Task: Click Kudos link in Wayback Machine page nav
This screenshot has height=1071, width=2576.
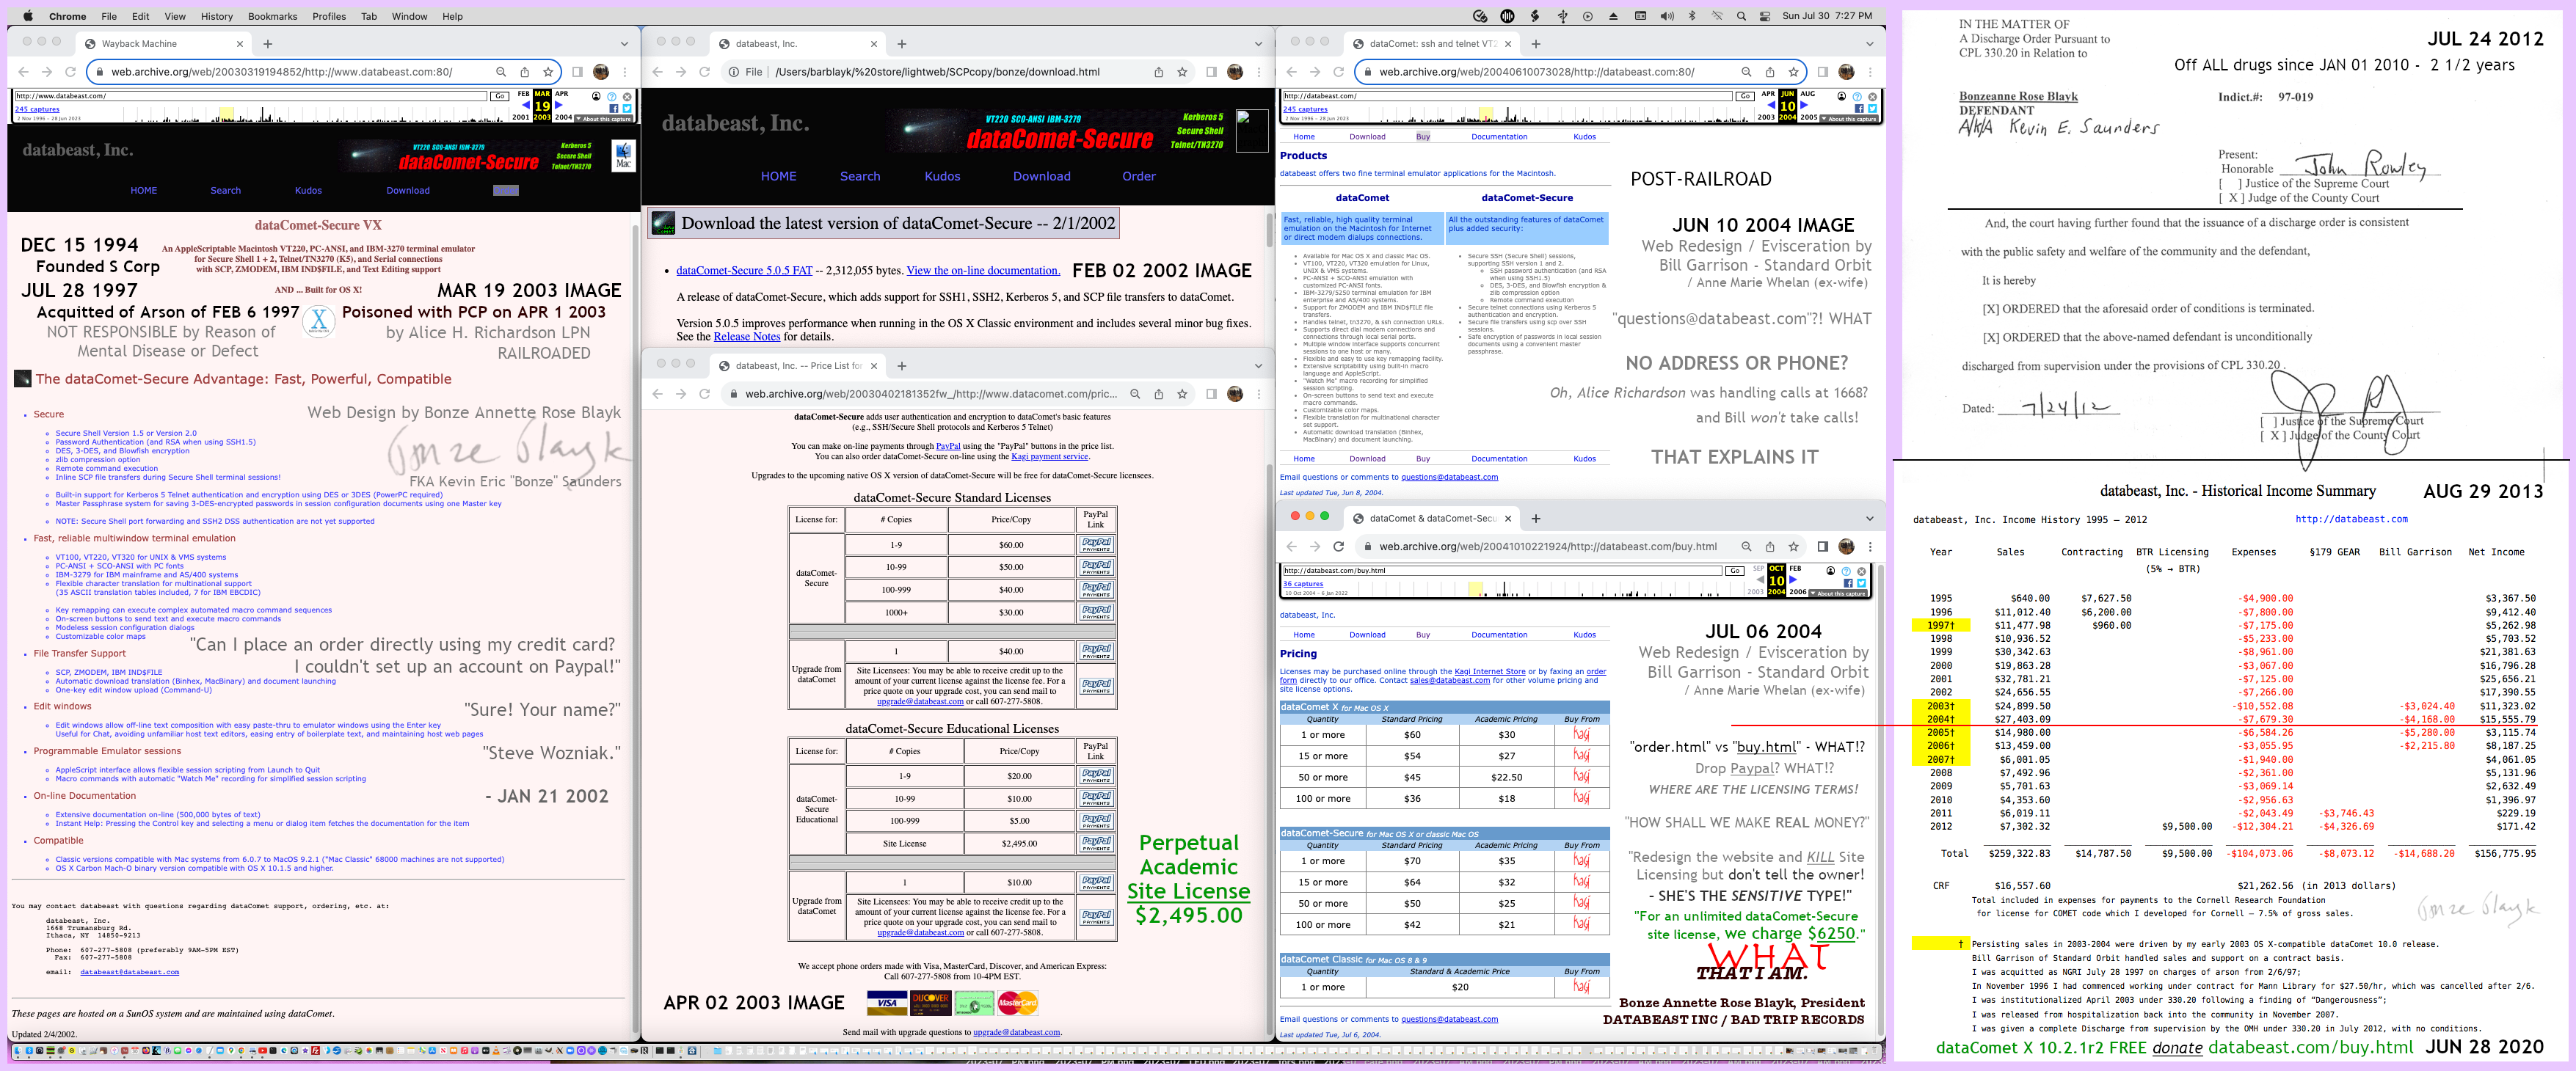Action: click(x=308, y=191)
